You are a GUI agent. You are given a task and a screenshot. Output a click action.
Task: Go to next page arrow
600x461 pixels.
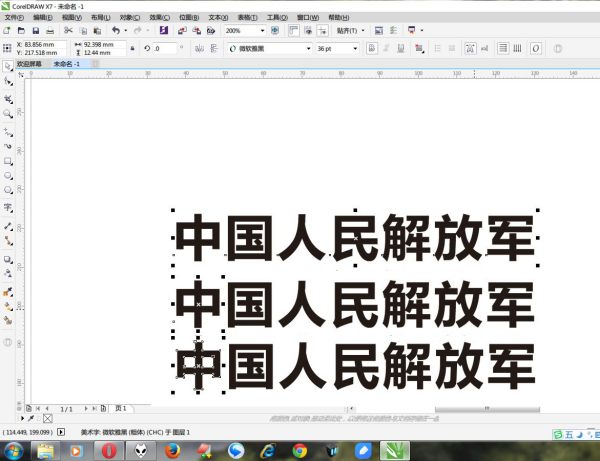86,409
